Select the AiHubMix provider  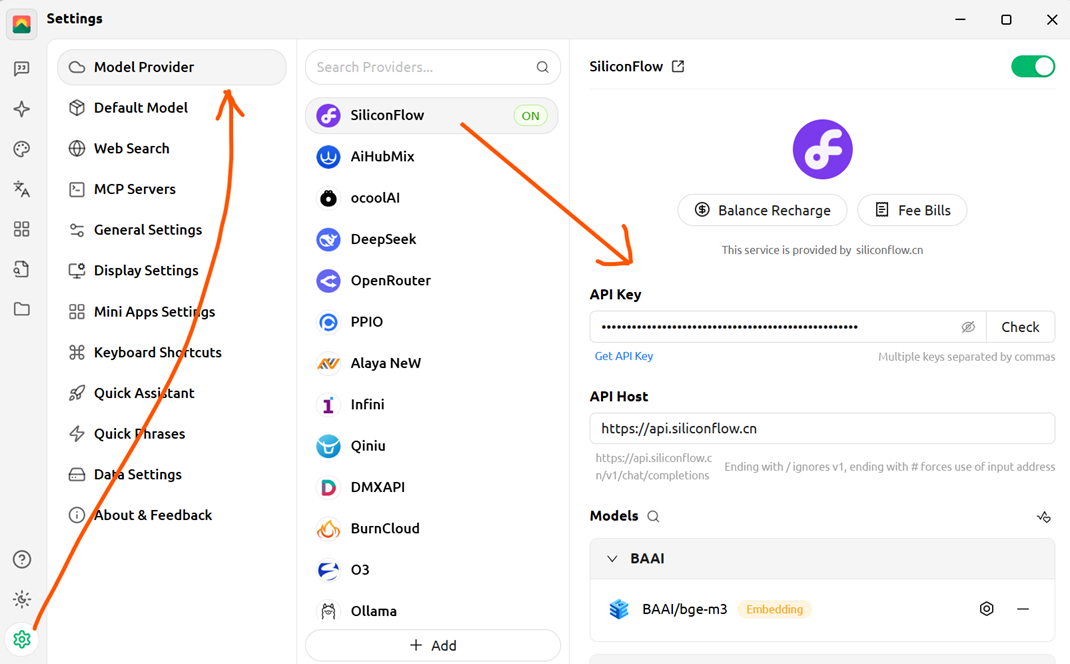(432, 156)
